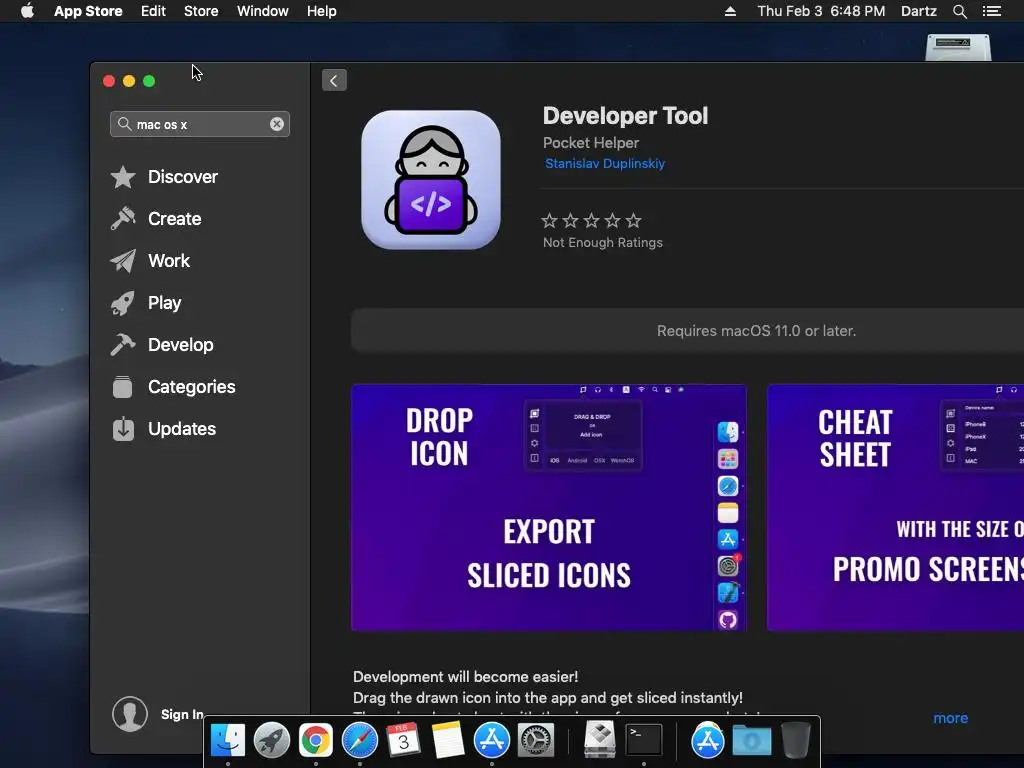Open the Play section

[x=164, y=303]
